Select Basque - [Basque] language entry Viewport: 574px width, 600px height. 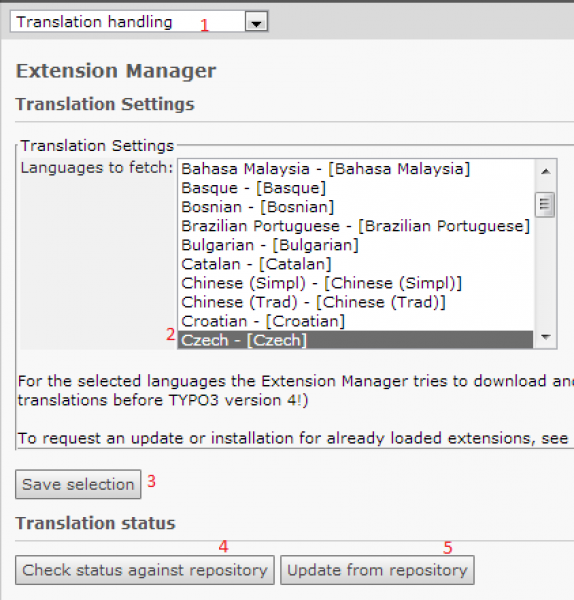click(355, 188)
